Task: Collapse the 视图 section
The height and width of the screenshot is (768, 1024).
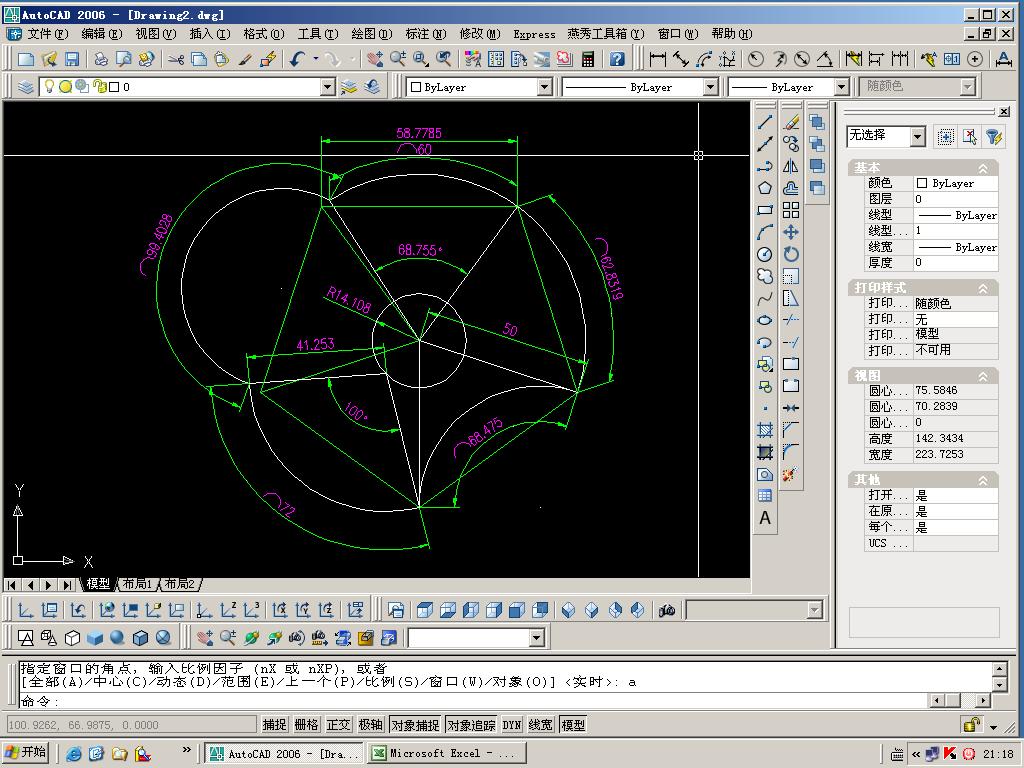Action: 982,376
